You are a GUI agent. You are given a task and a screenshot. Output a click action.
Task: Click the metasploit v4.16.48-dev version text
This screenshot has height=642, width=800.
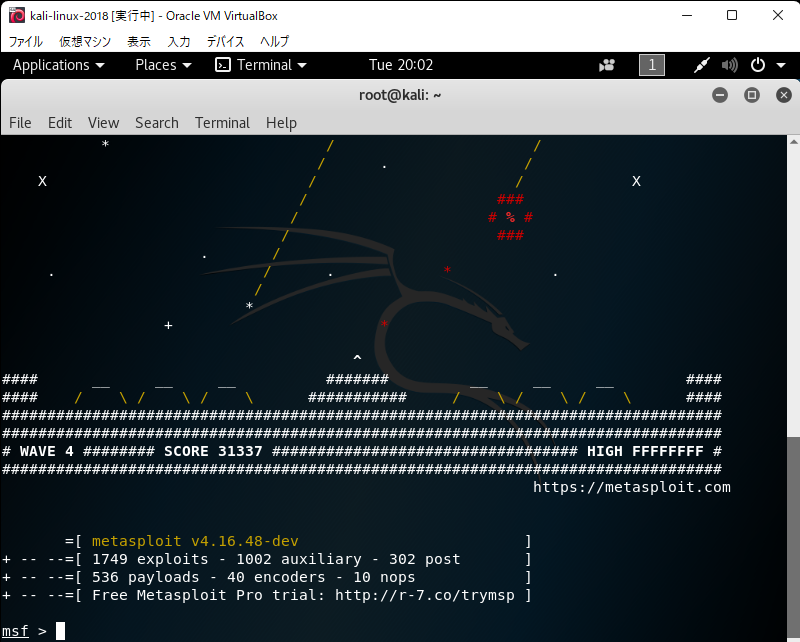195,541
